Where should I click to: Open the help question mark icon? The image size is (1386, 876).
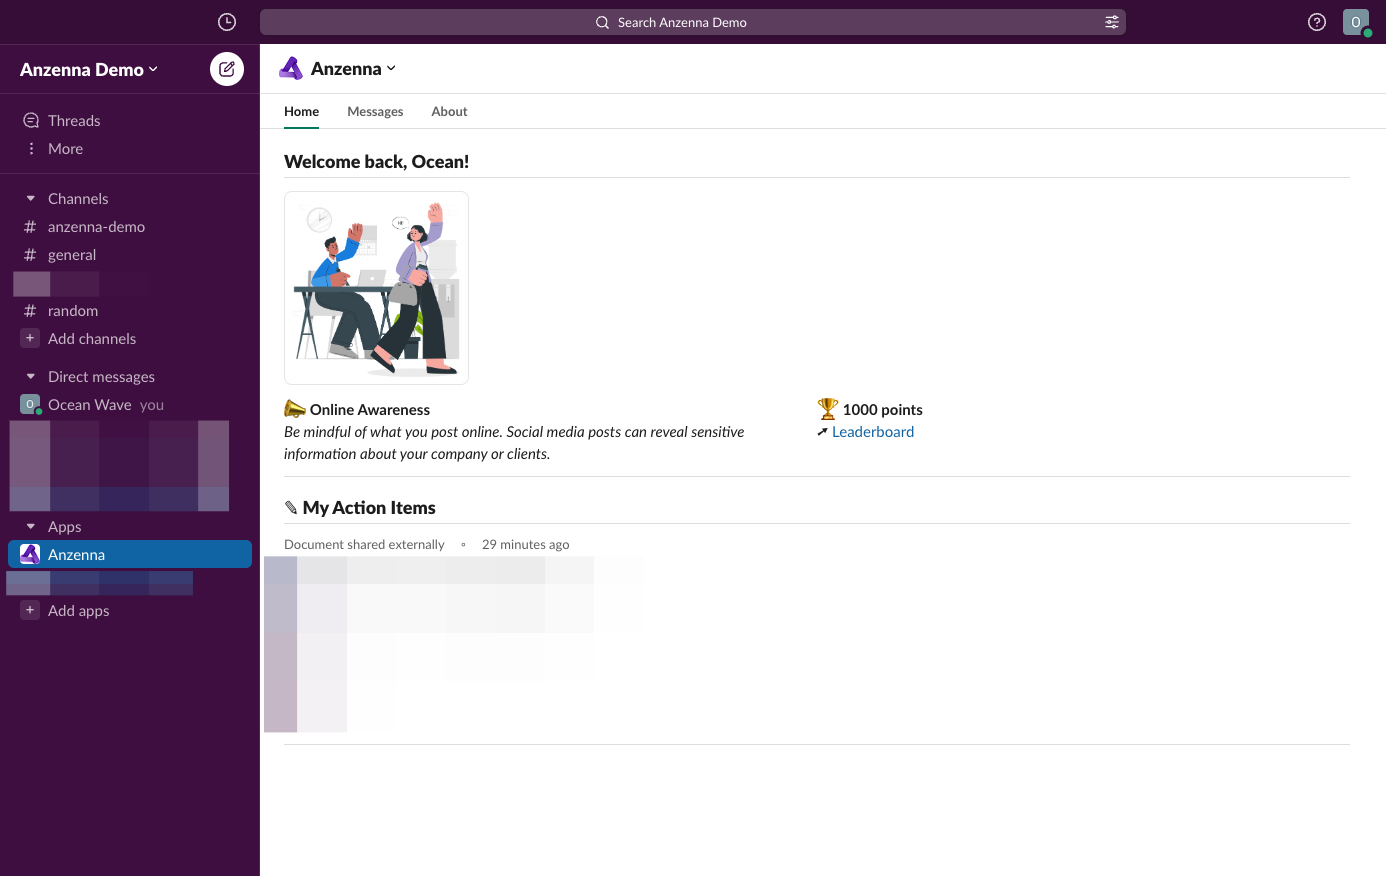point(1317,22)
